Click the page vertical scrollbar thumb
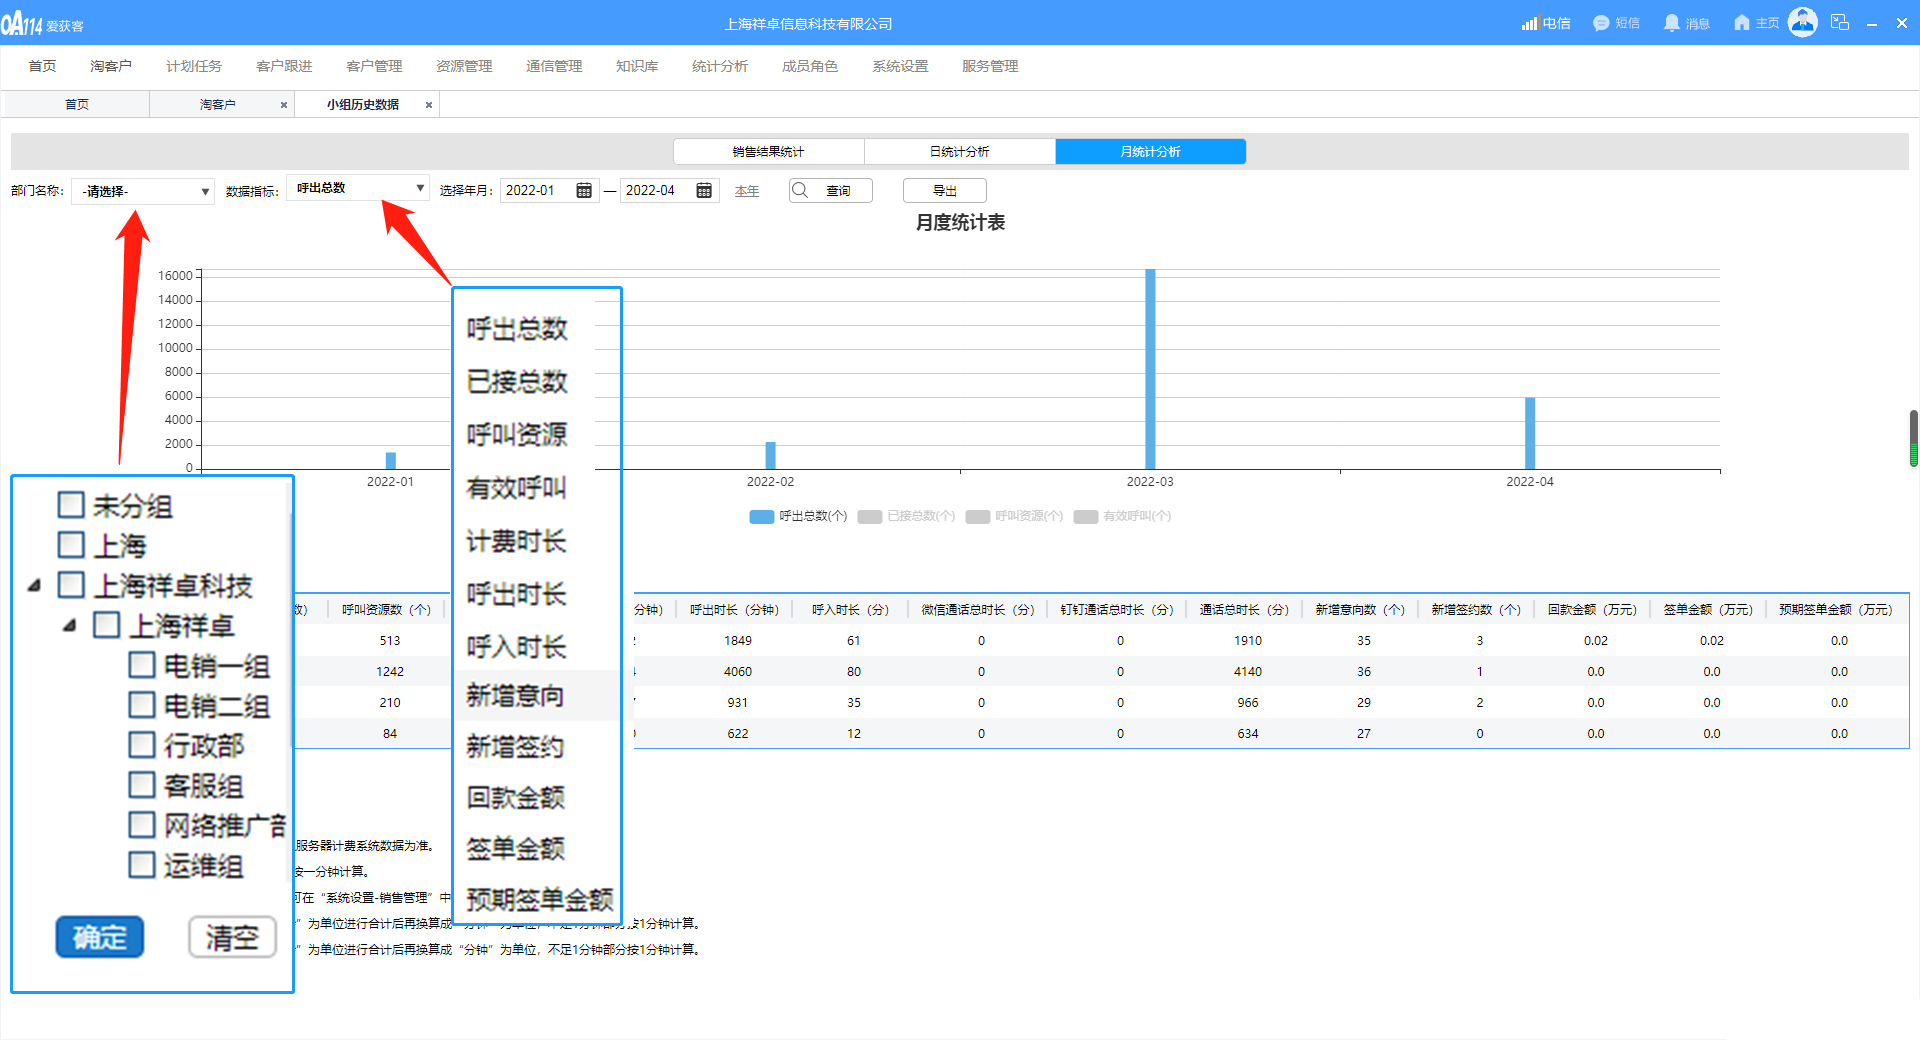The height and width of the screenshot is (1040, 1920). (1914, 438)
